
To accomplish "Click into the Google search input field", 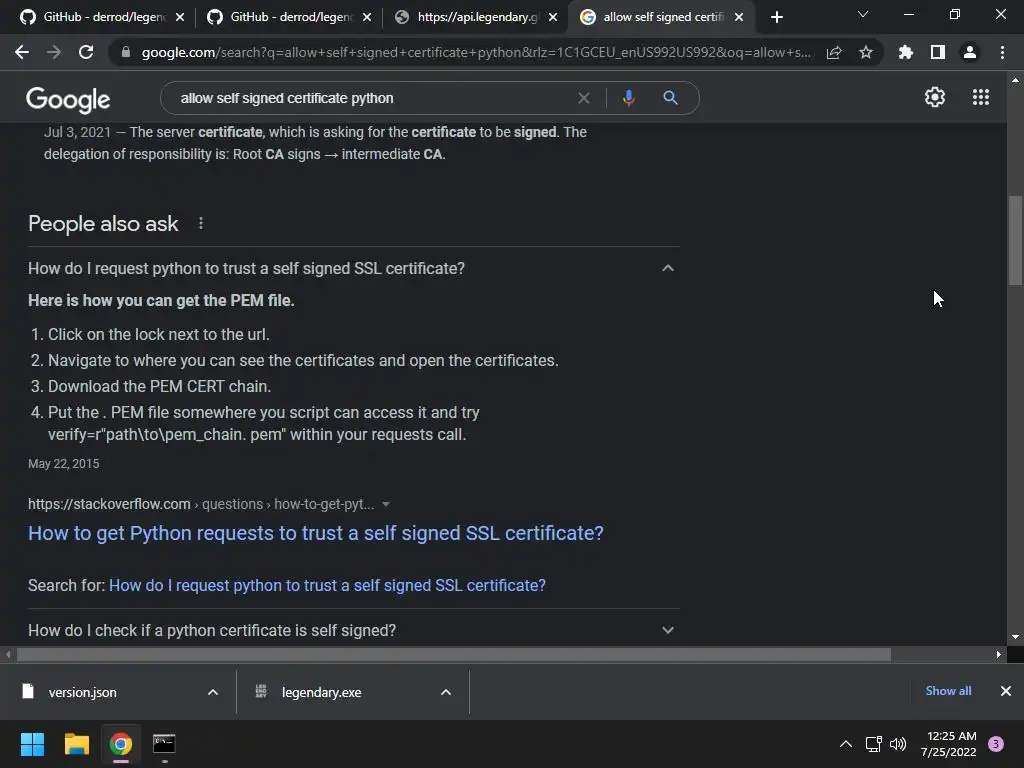I will tap(372, 98).
